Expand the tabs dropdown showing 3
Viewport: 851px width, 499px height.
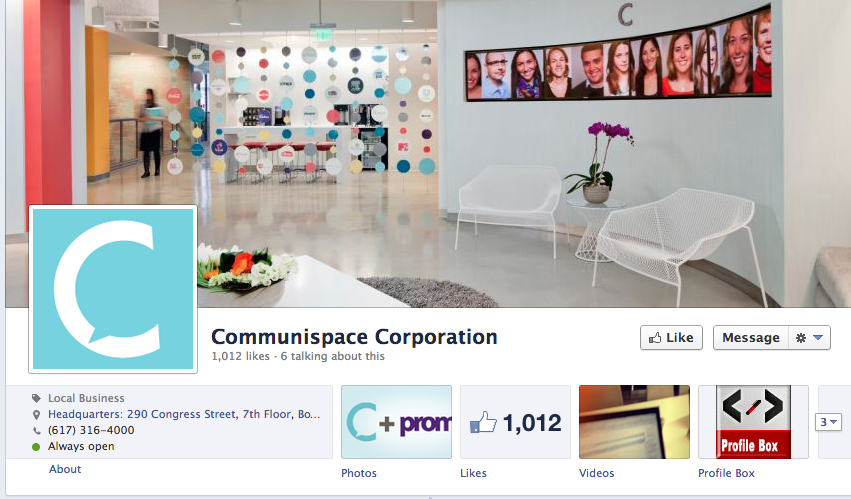(x=828, y=422)
